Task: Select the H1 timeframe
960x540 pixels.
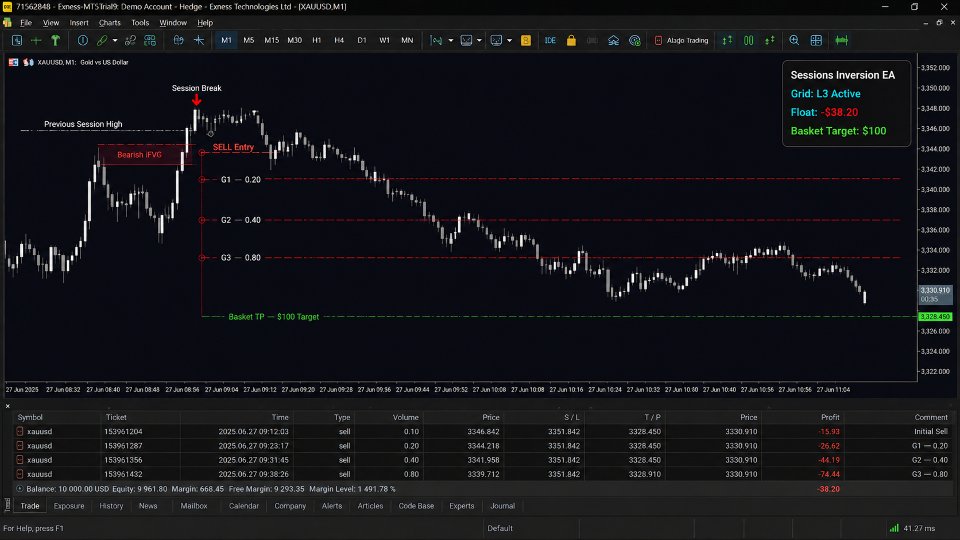Action: tap(317, 40)
